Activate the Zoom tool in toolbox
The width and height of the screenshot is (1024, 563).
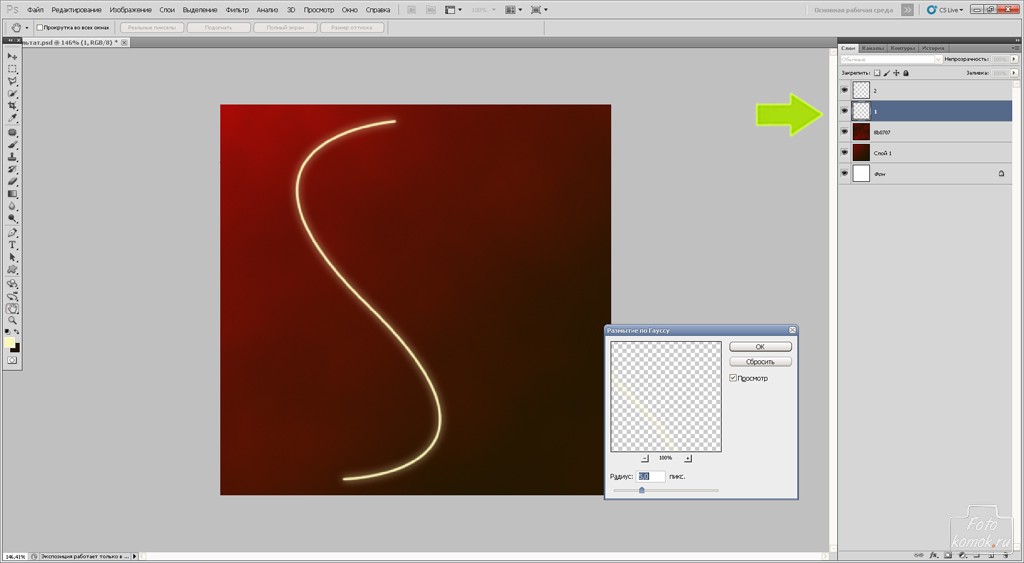point(13,321)
